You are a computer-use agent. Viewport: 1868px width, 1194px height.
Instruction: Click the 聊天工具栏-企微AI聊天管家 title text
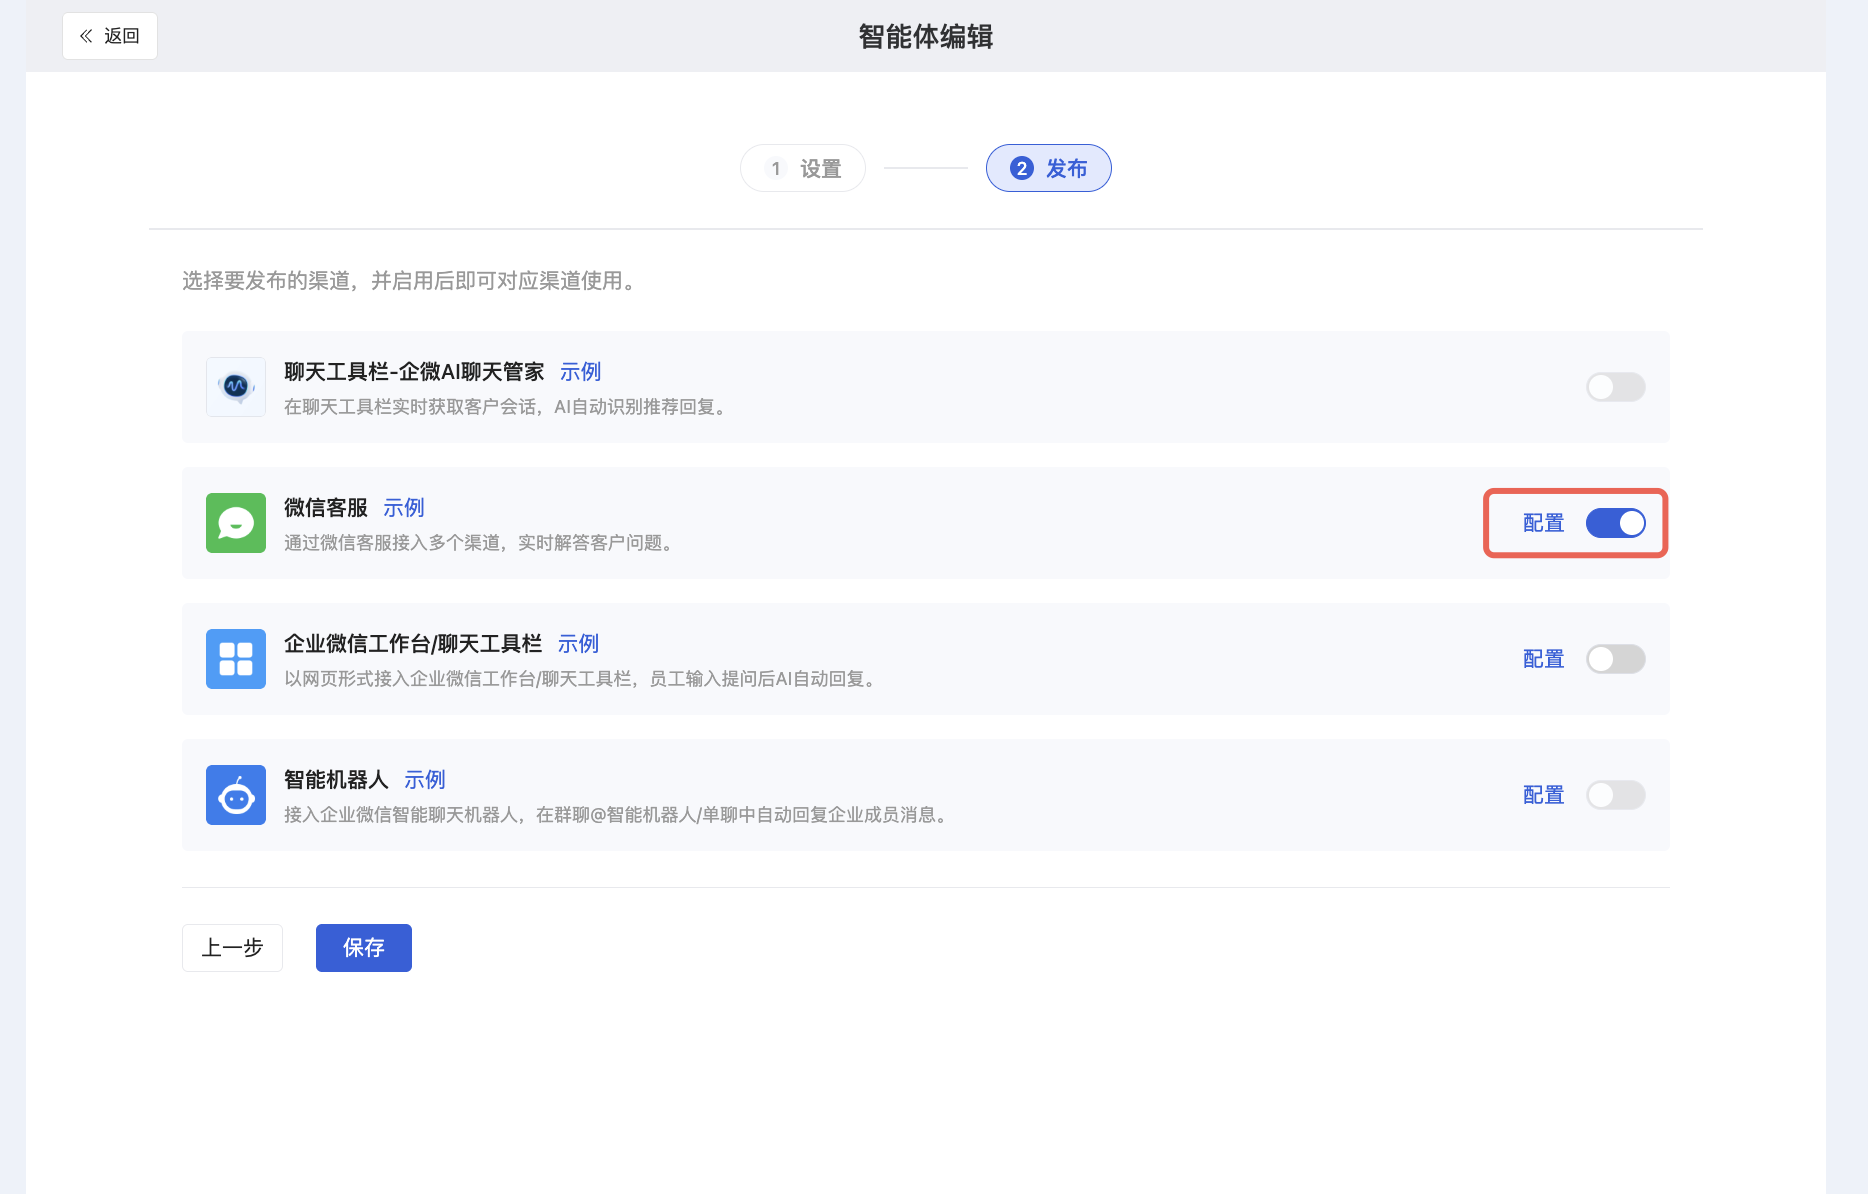(414, 372)
